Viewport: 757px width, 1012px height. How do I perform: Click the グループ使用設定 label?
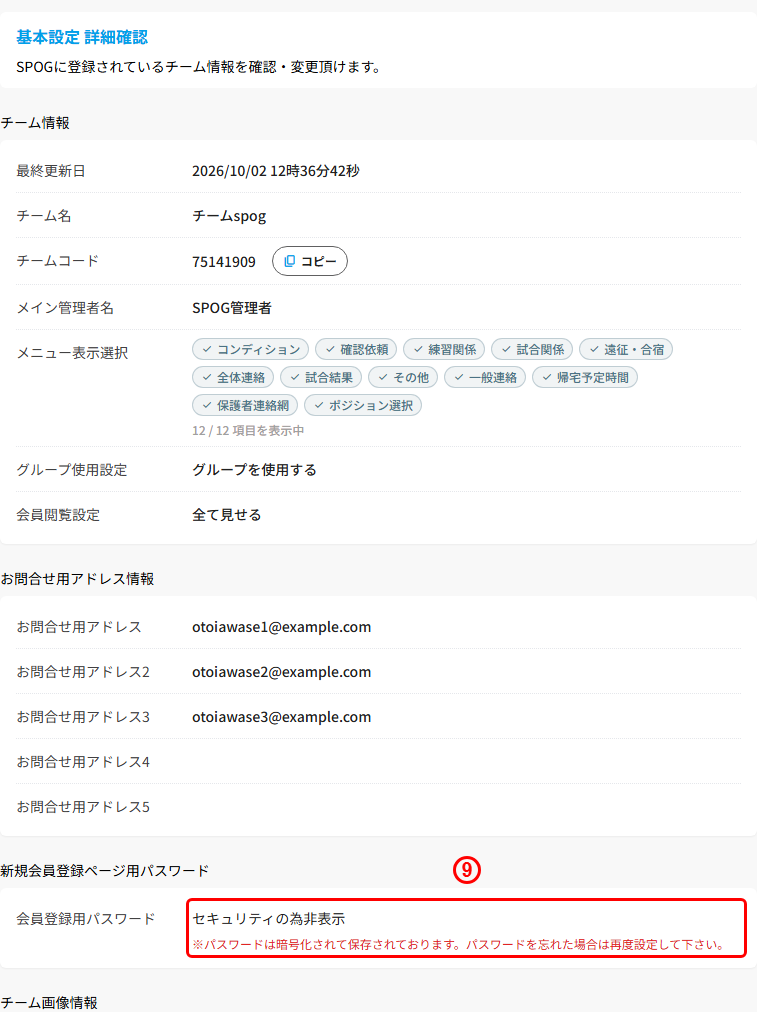tap(72, 470)
